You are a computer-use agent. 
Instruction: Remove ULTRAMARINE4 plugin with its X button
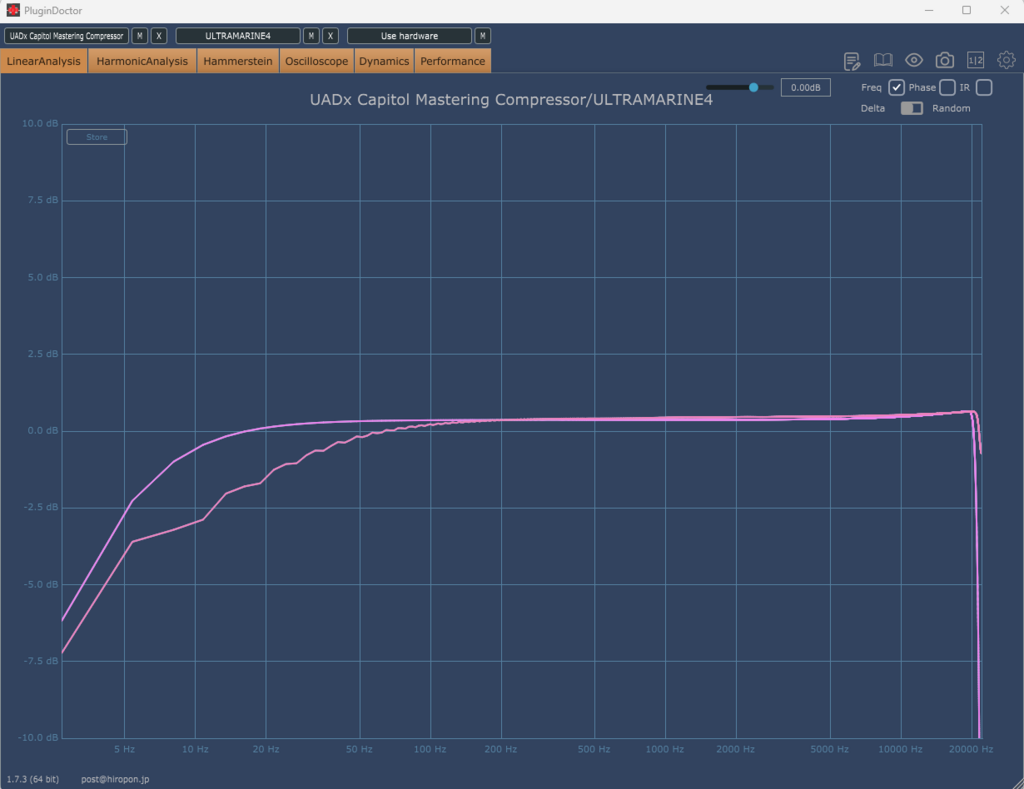[330, 36]
